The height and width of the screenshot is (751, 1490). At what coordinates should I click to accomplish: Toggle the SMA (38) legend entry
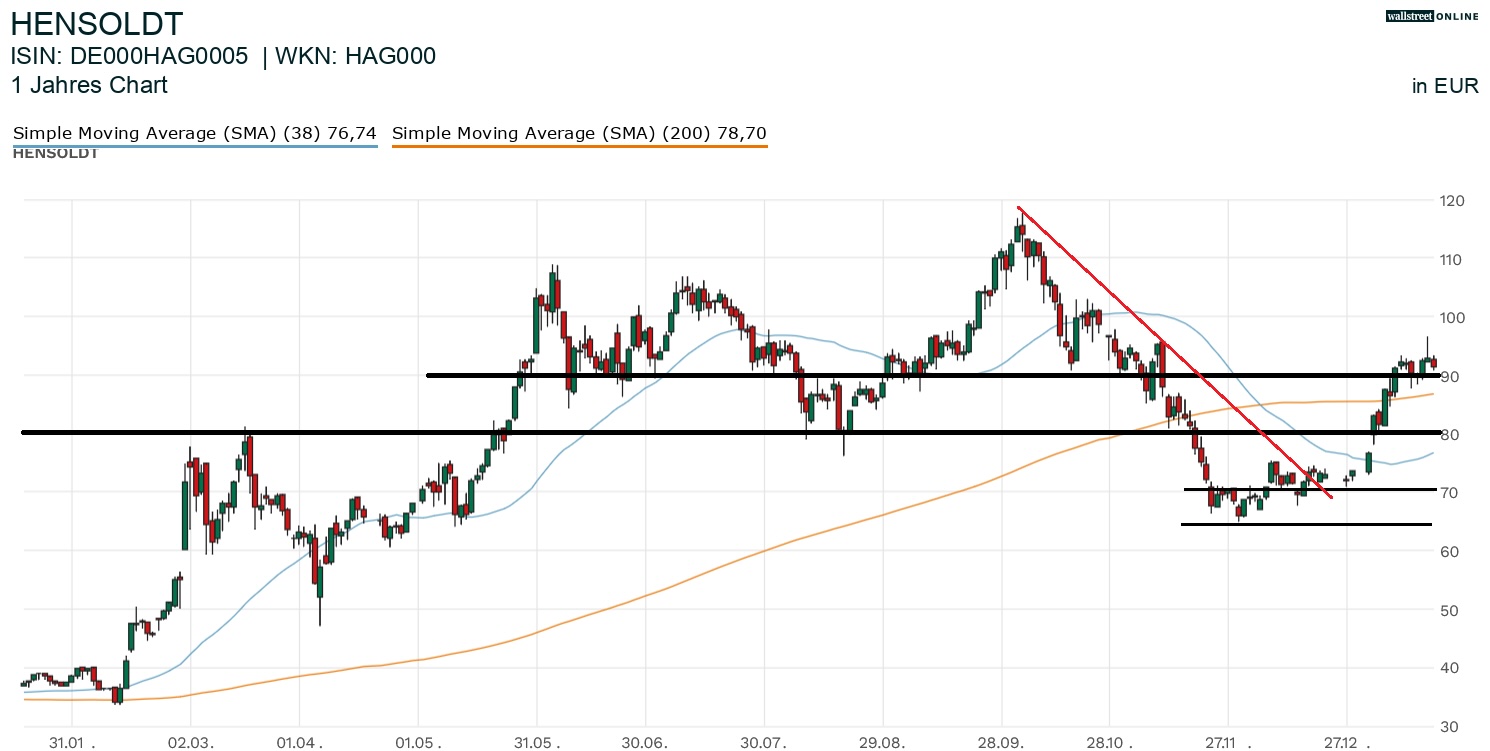pyautogui.click(x=195, y=133)
